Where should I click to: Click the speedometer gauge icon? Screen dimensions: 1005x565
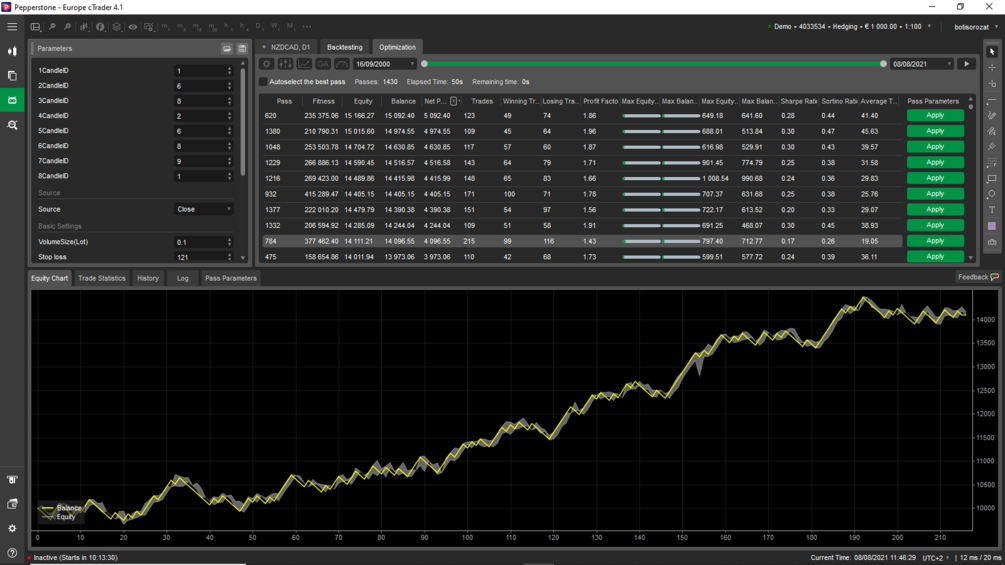[x=342, y=64]
